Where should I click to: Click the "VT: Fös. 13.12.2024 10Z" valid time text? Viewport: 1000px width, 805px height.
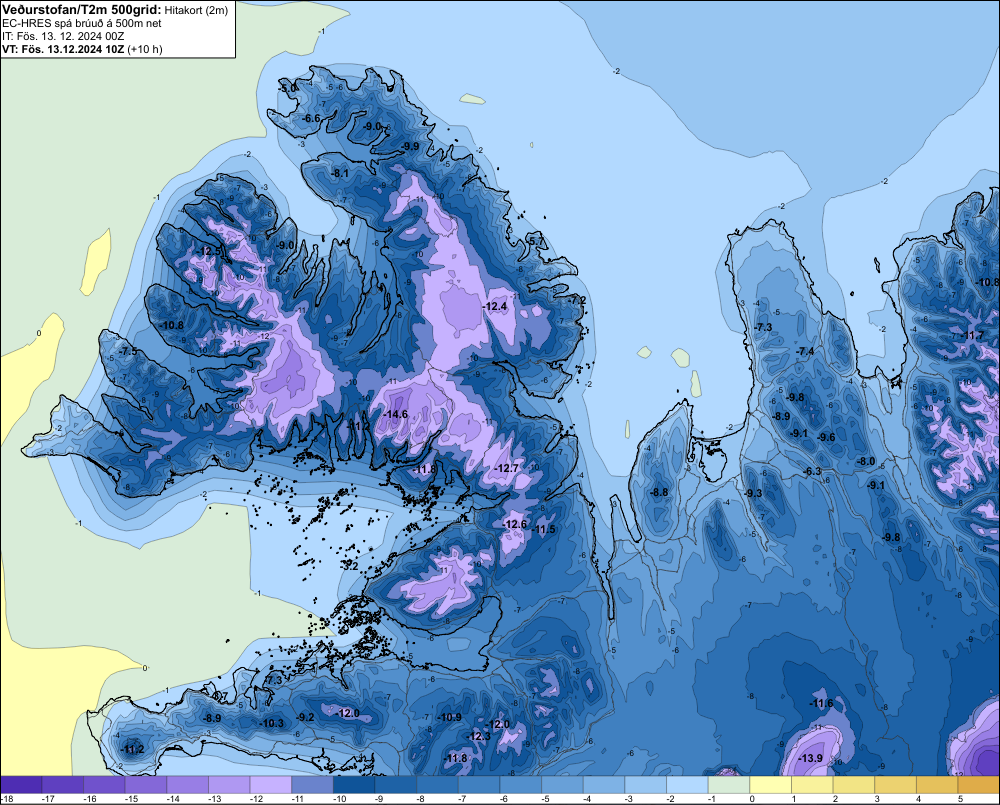point(63,49)
